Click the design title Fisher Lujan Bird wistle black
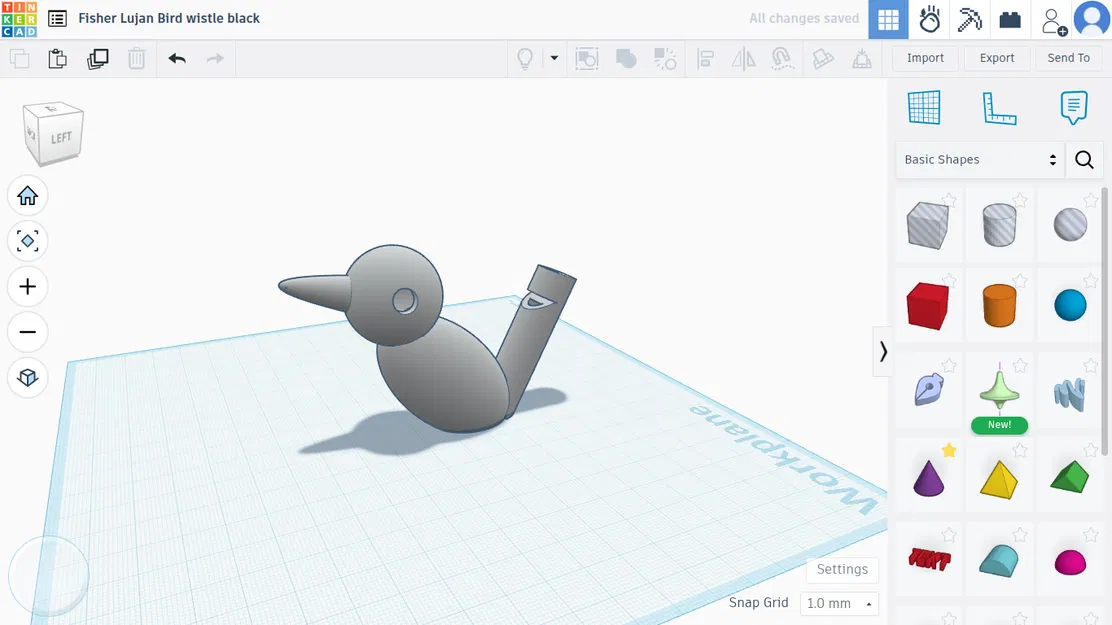Viewport: 1112px width, 625px height. (169, 18)
